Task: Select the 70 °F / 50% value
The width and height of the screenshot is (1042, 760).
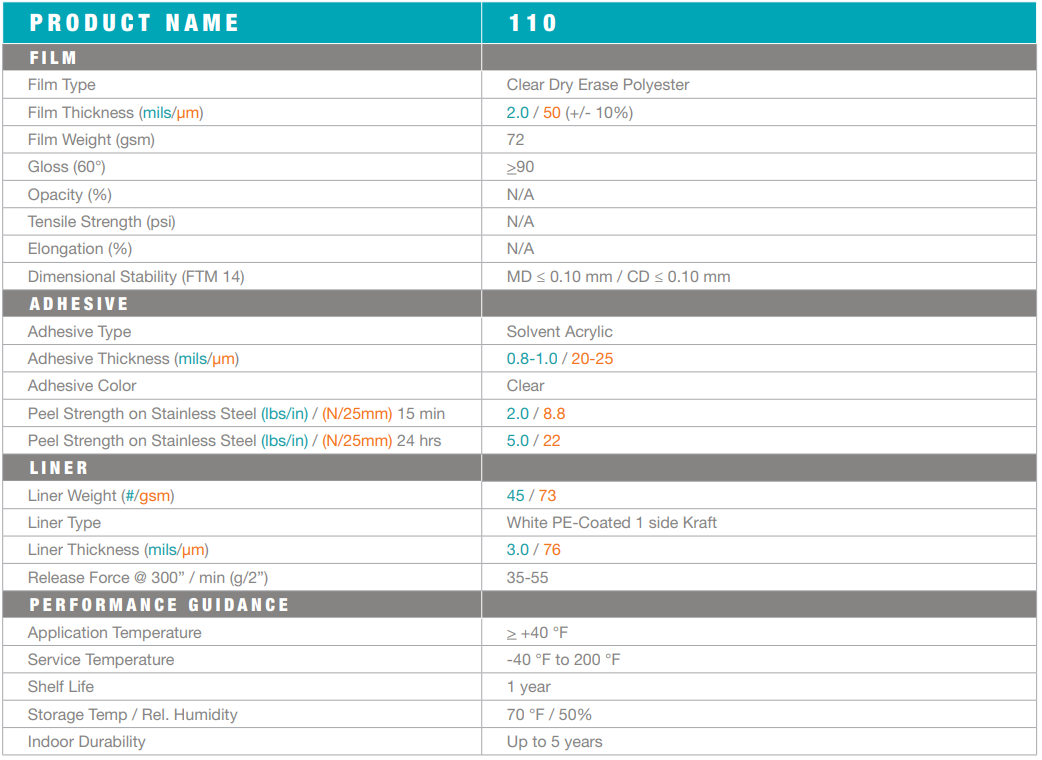Action: 550,715
